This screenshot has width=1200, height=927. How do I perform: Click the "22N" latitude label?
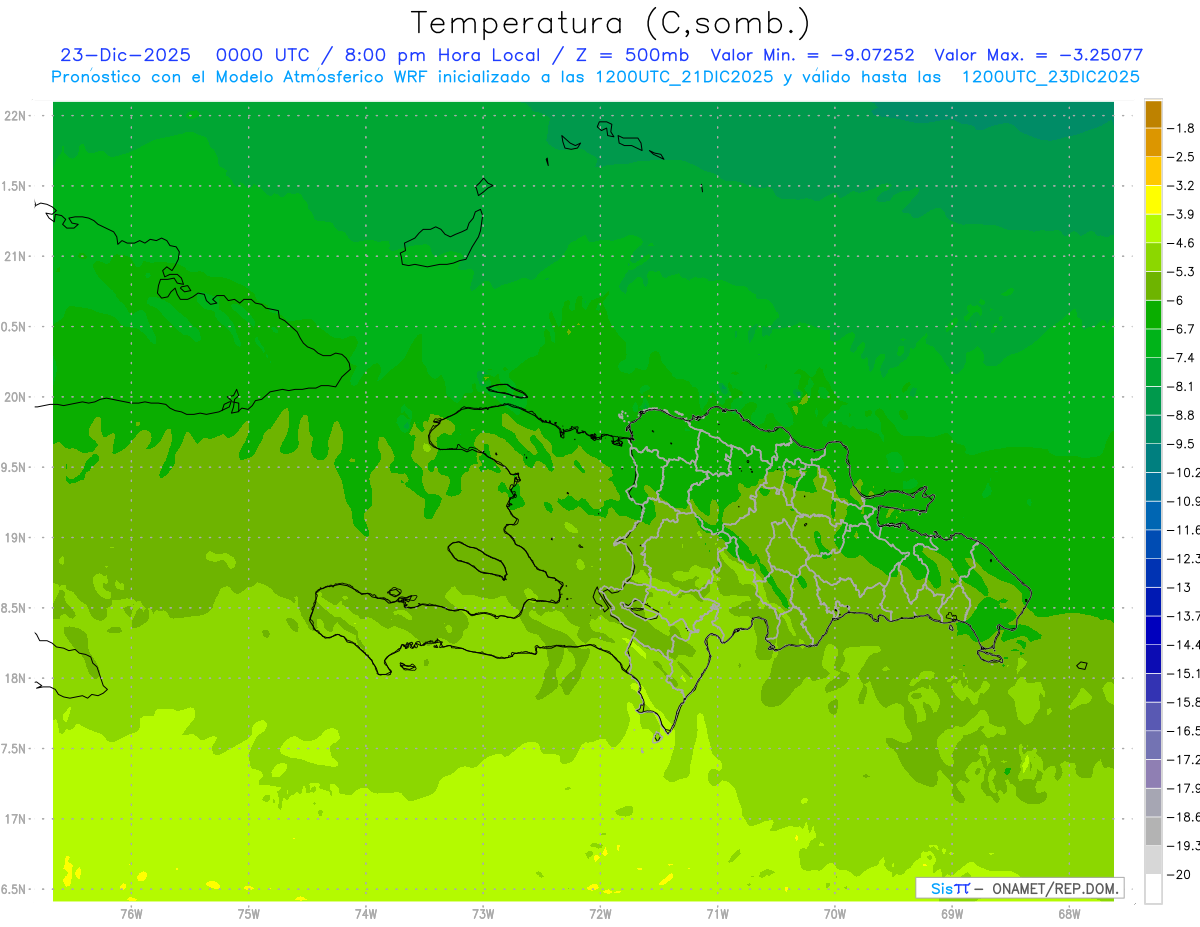click(16, 116)
